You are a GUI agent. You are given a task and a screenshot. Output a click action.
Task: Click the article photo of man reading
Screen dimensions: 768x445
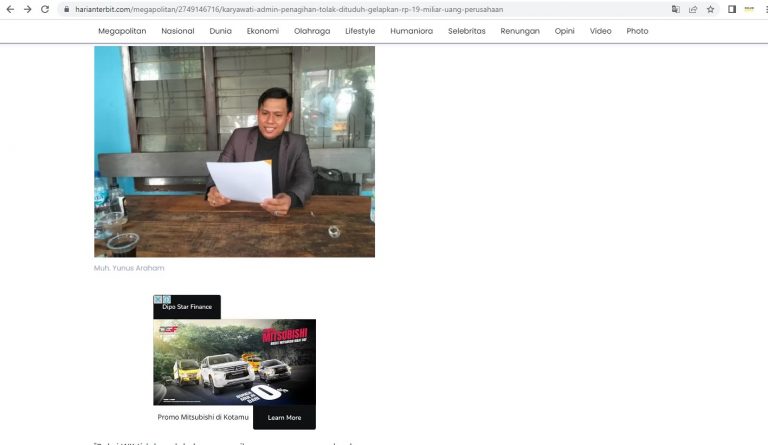[235, 152]
